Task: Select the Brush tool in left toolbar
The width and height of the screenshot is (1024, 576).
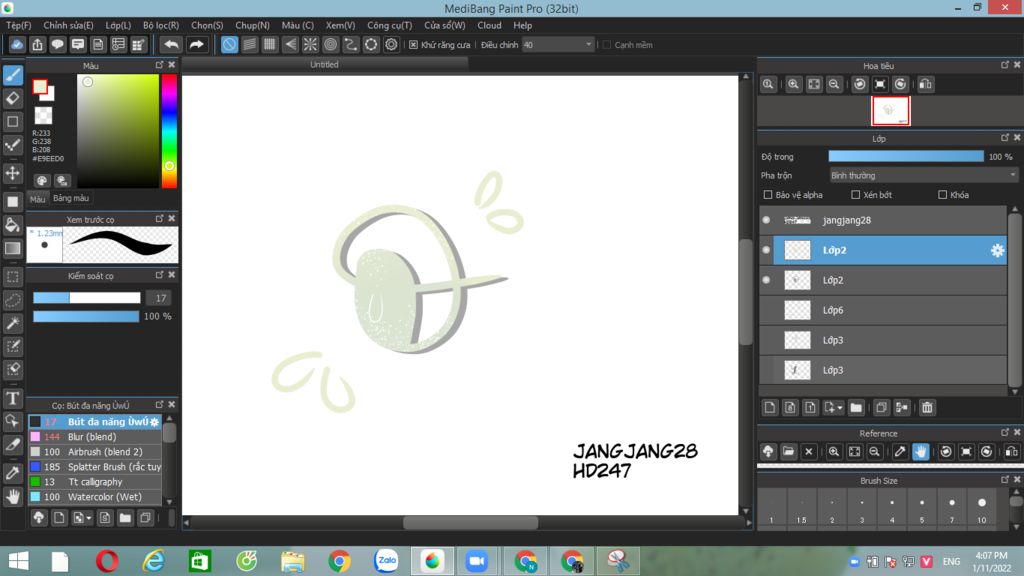Action: (x=12, y=75)
